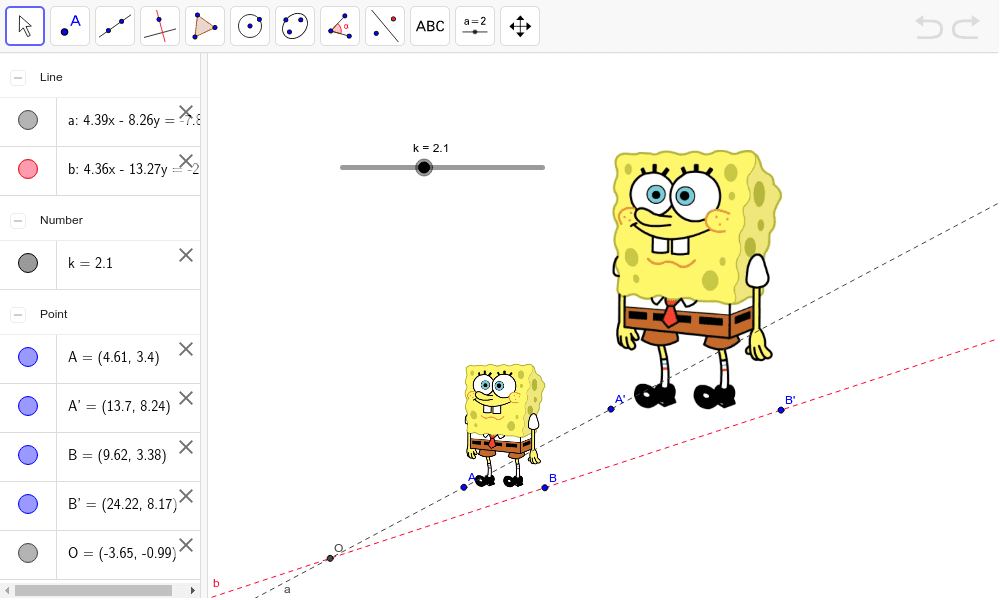Viewport: 1000px width, 600px height.
Task: Delete point A with its X
Action: (186, 349)
